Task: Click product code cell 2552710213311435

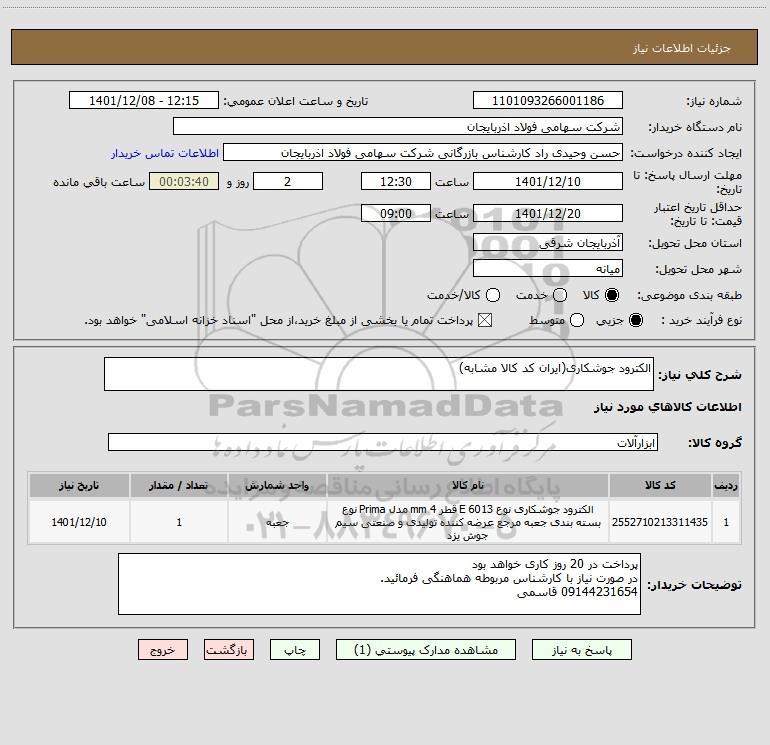Action: 660,522
